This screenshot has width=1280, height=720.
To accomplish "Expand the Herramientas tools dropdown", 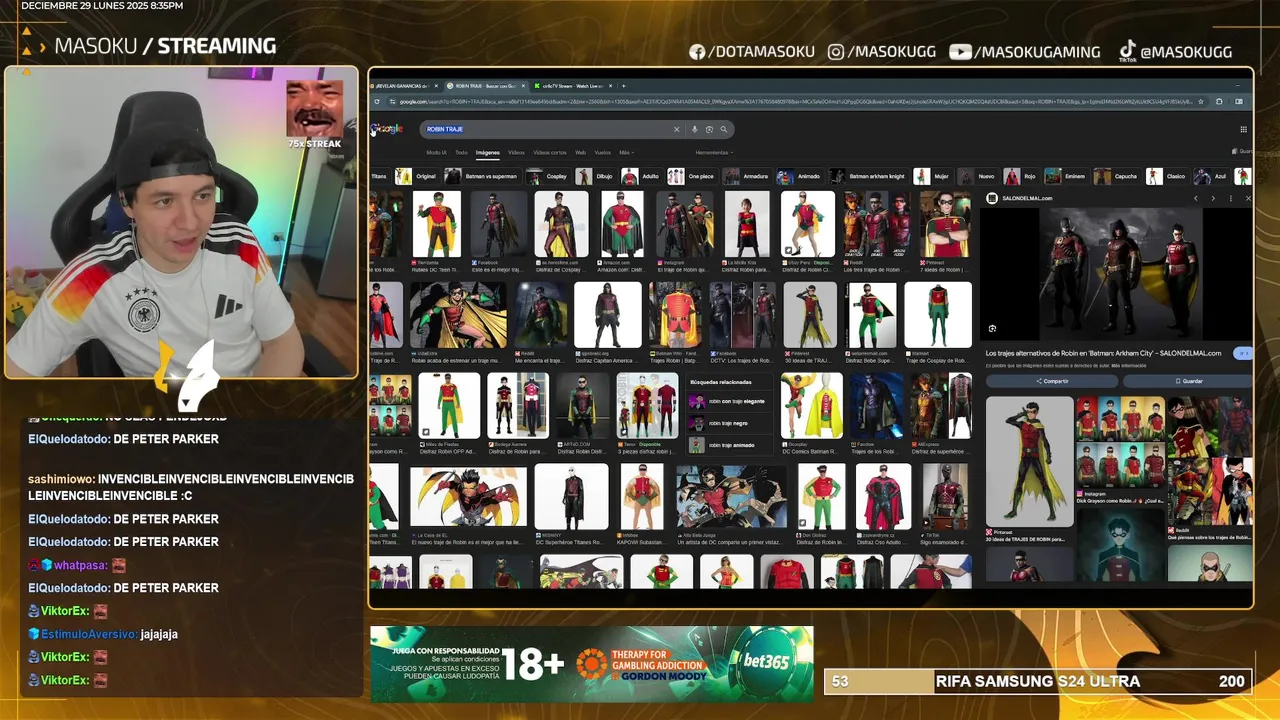I will pos(714,152).
